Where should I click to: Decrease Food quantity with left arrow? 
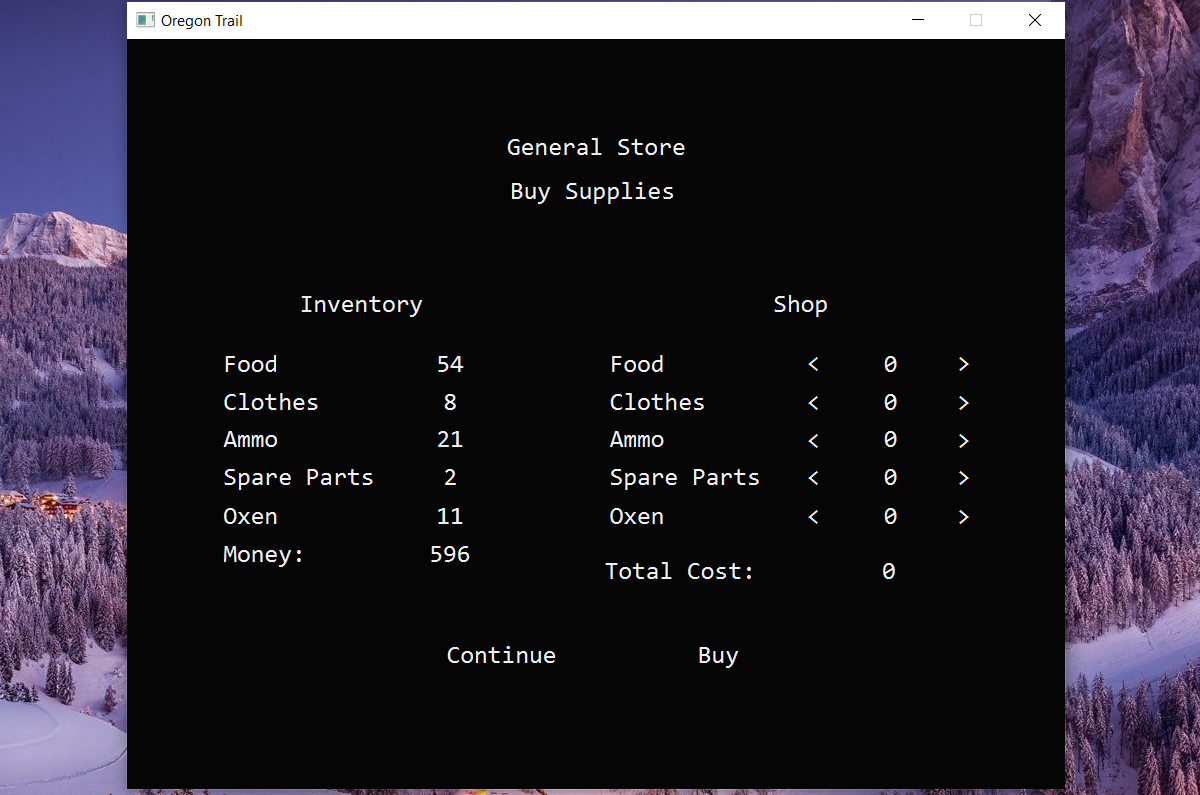coord(813,365)
